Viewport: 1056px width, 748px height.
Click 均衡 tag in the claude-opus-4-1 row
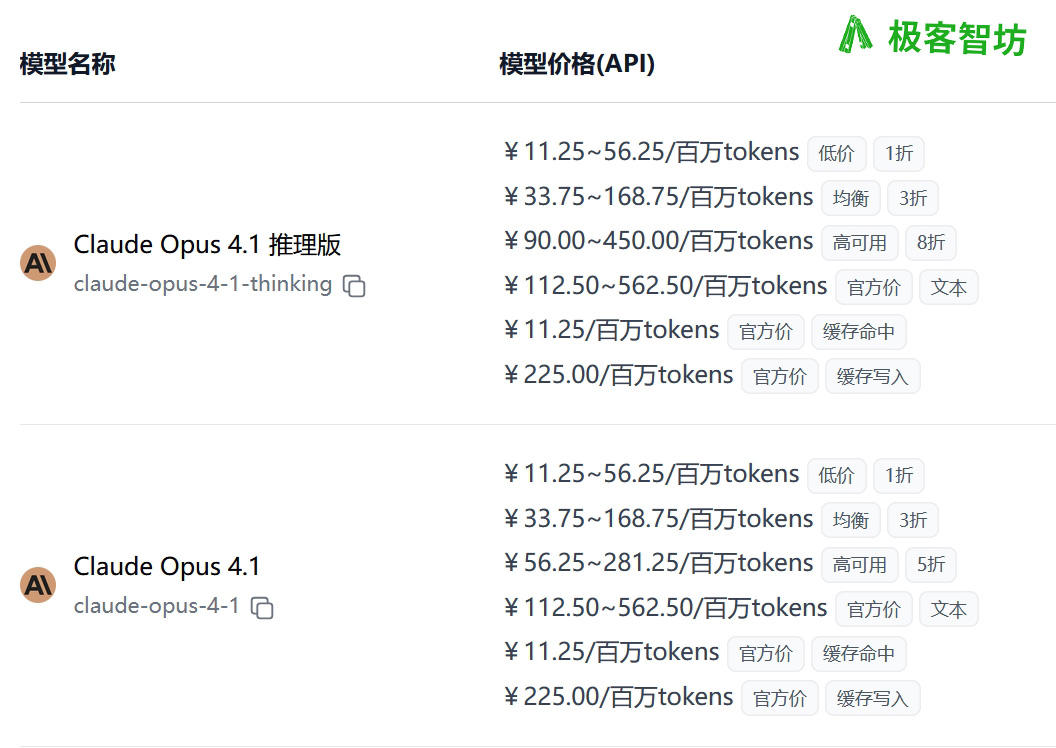pos(851,520)
